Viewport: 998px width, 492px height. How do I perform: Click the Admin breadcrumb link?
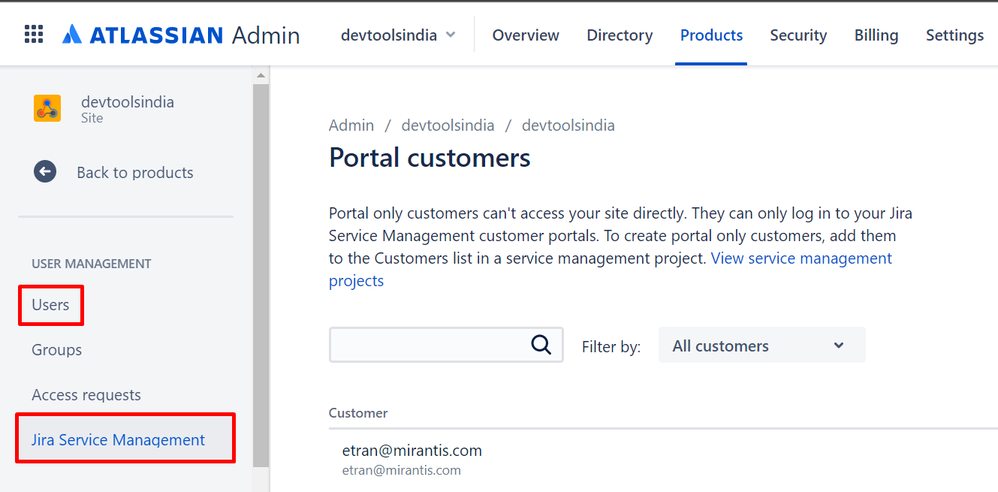[351, 125]
